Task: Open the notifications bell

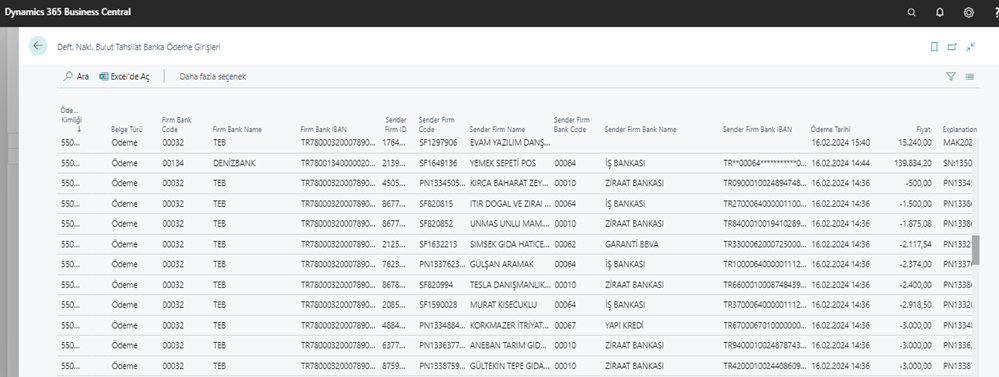Action: (940, 12)
